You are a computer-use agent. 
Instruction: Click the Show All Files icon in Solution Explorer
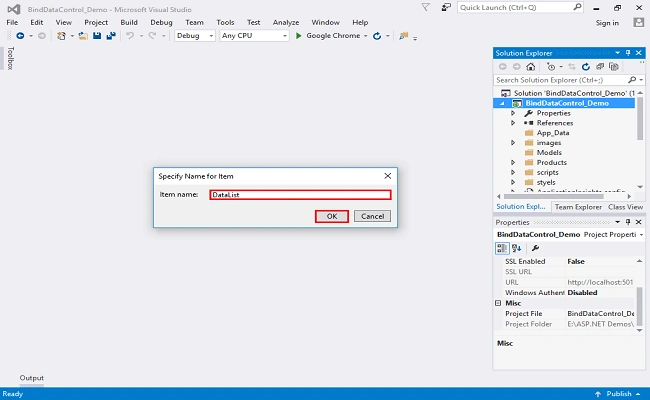(x=614, y=67)
